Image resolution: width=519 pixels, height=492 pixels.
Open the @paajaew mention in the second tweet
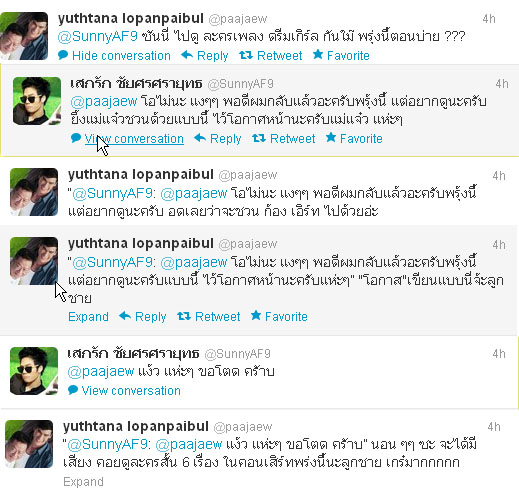point(104,101)
